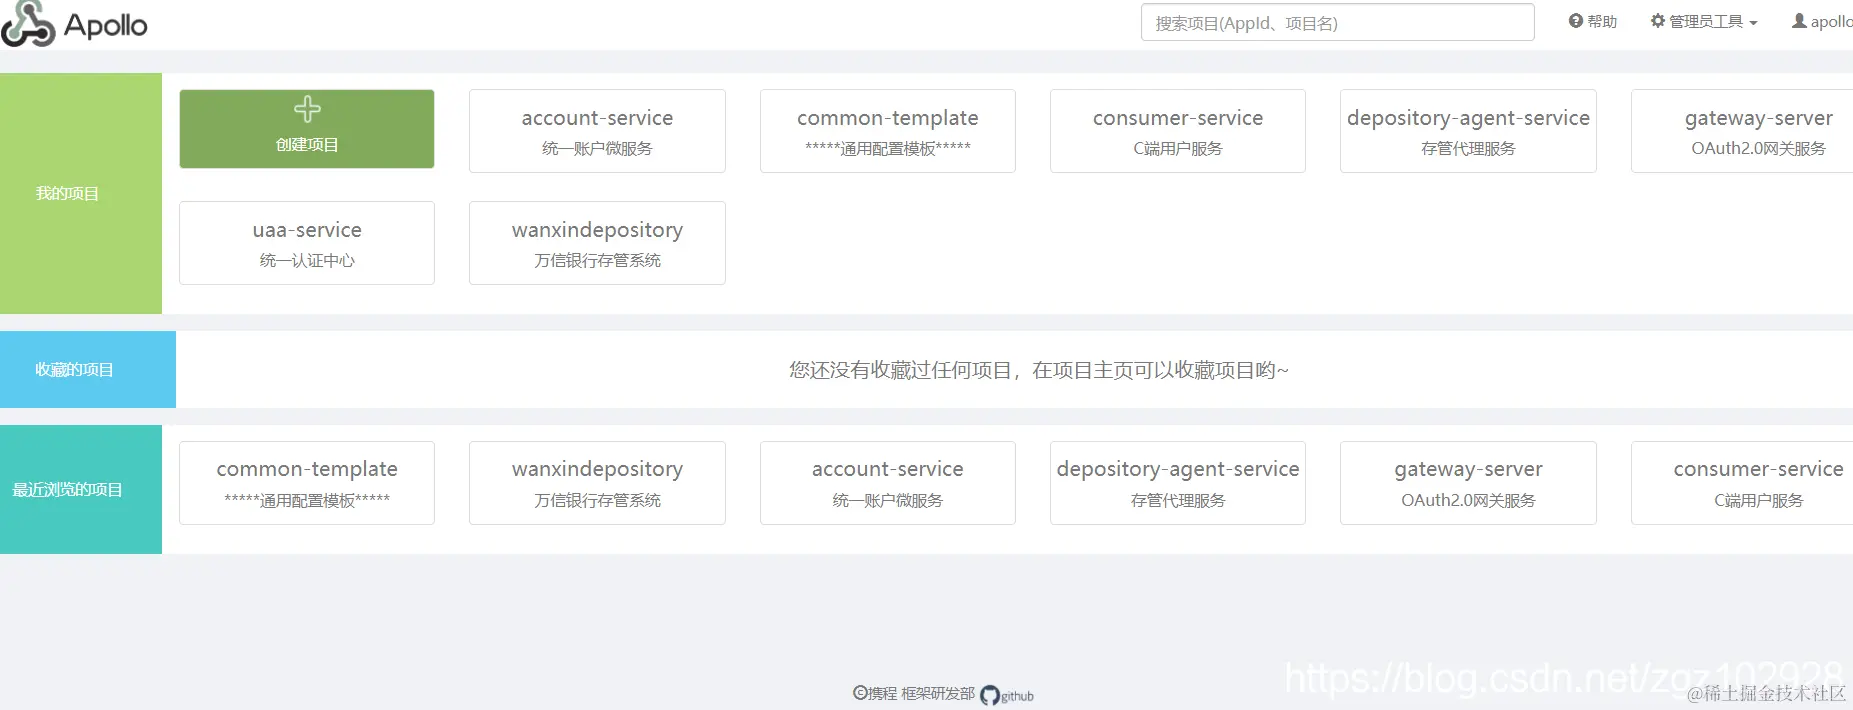
Task: Open account-service in 我的项目
Action: (x=597, y=131)
